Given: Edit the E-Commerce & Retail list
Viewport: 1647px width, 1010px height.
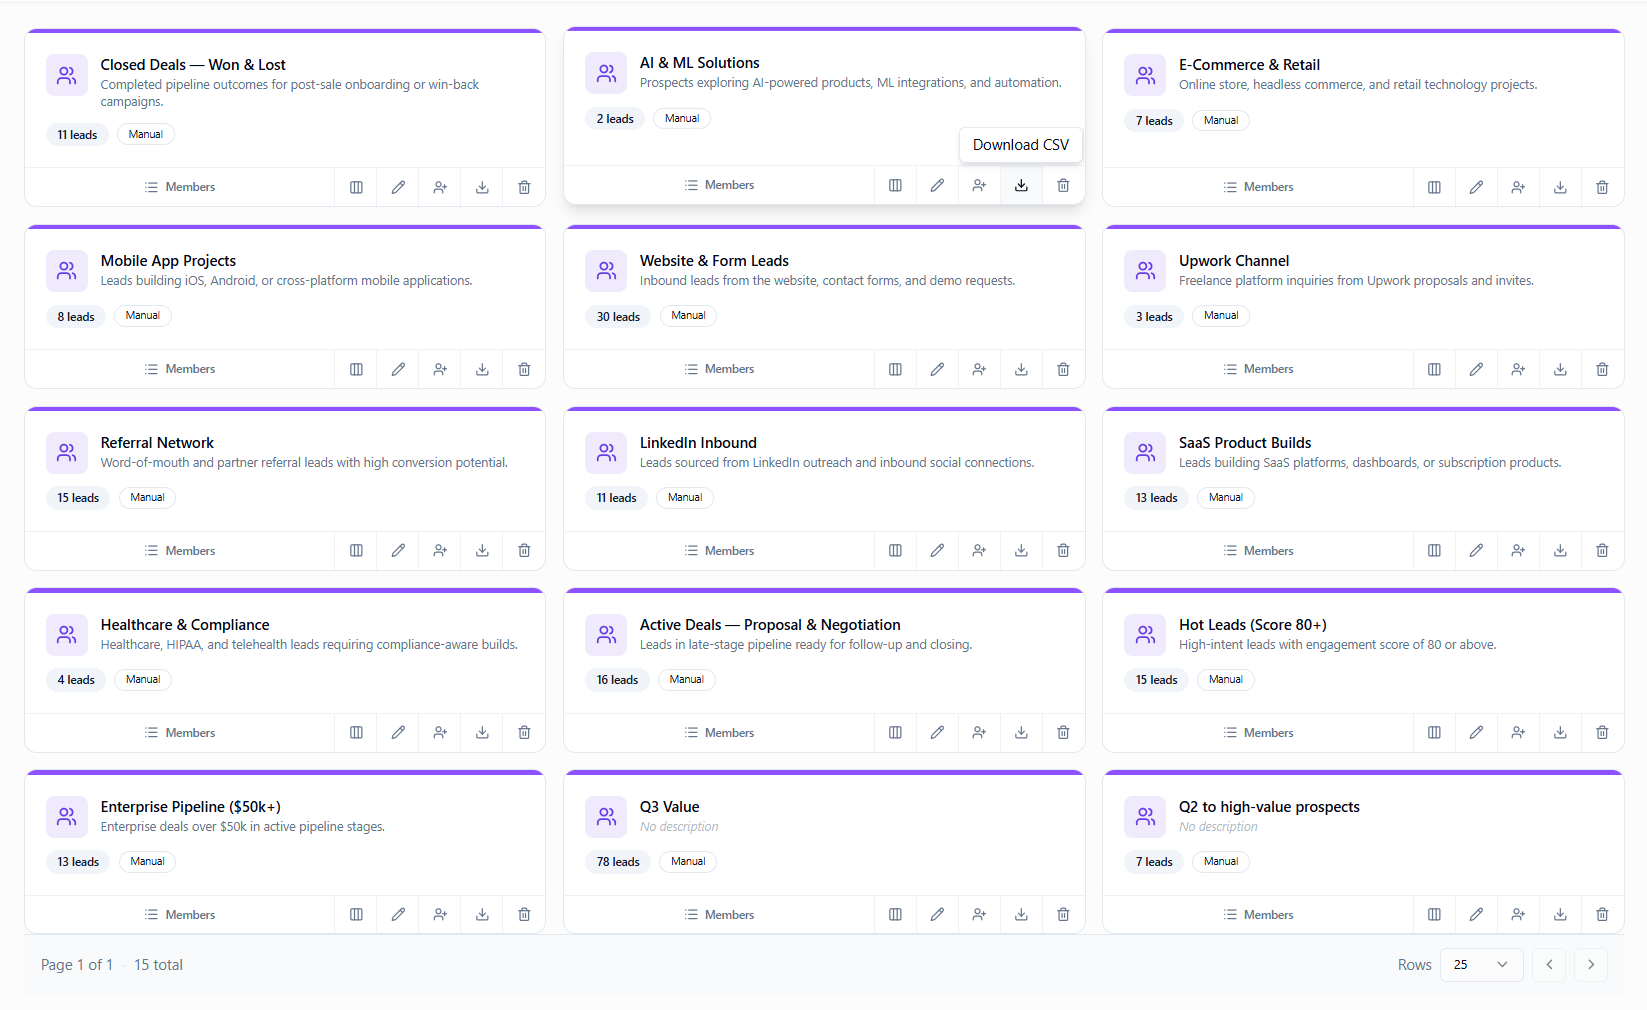Looking at the screenshot, I should pos(1476,187).
